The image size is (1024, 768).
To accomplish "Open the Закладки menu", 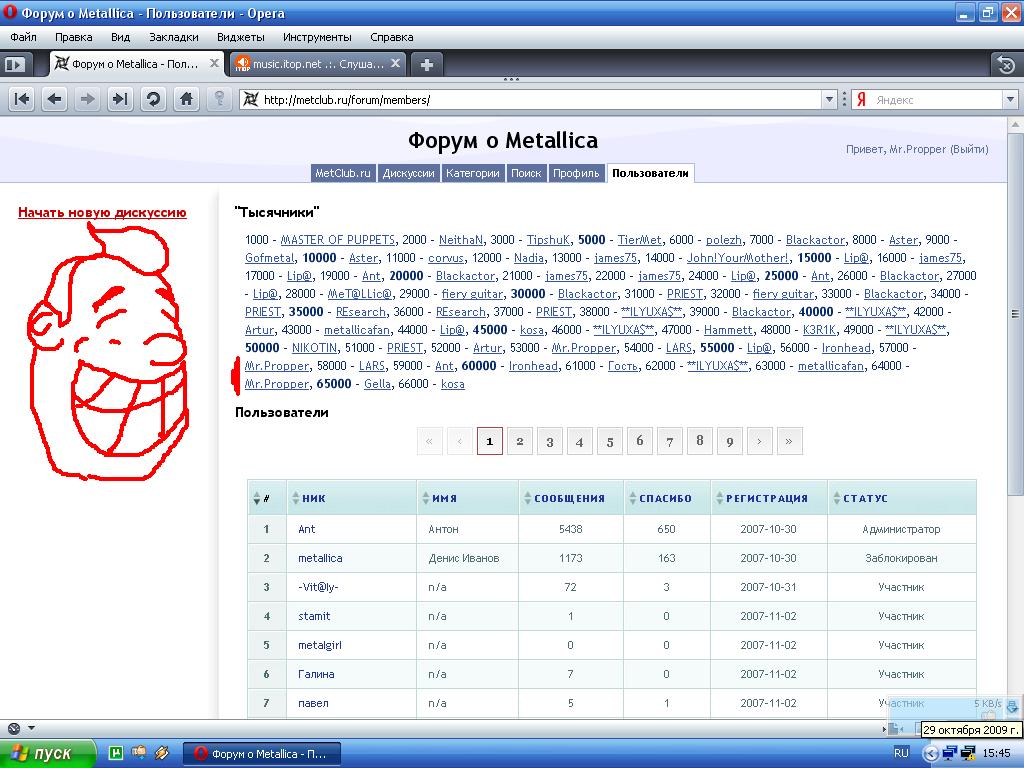I will coord(173,37).
